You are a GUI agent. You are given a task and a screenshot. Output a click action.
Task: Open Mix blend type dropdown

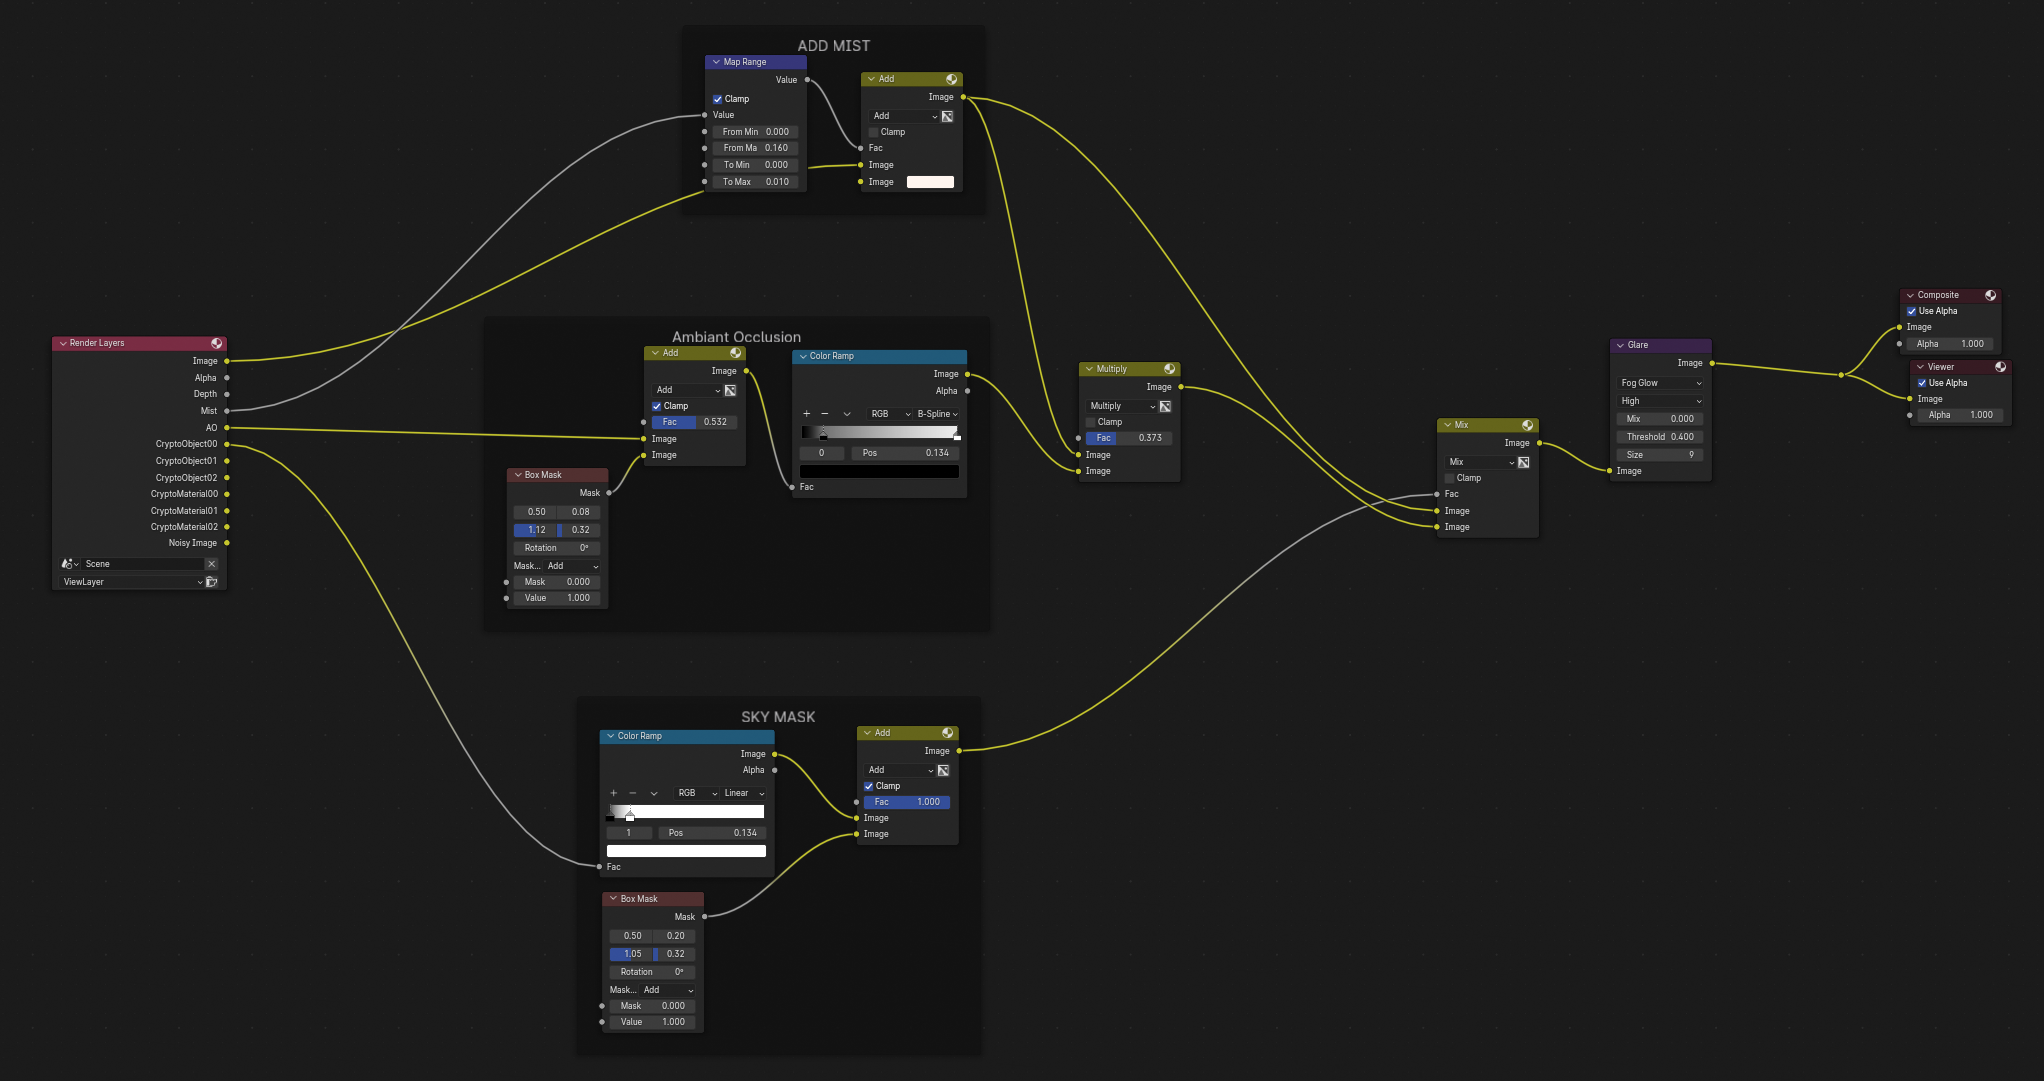(x=1480, y=462)
